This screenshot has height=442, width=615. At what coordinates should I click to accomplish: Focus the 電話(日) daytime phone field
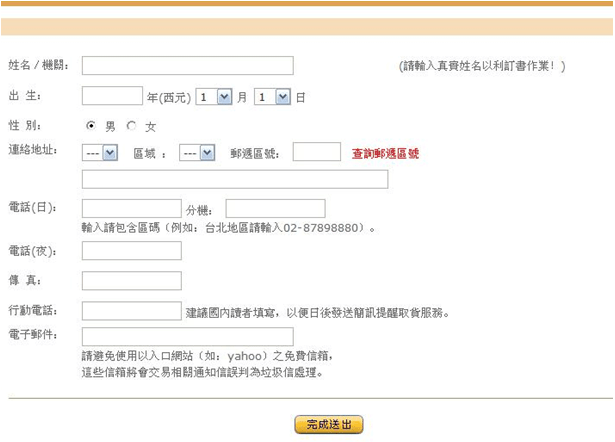click(x=131, y=209)
